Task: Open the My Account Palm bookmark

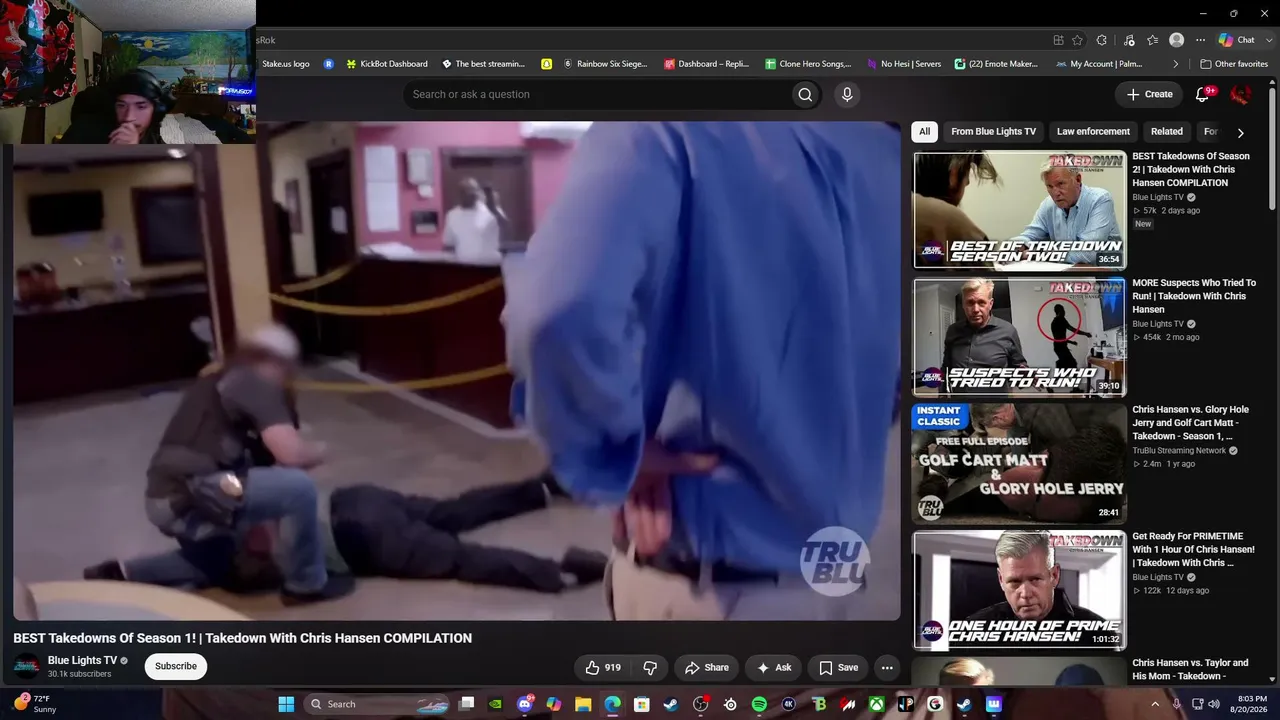Action: pyautogui.click(x=1099, y=64)
